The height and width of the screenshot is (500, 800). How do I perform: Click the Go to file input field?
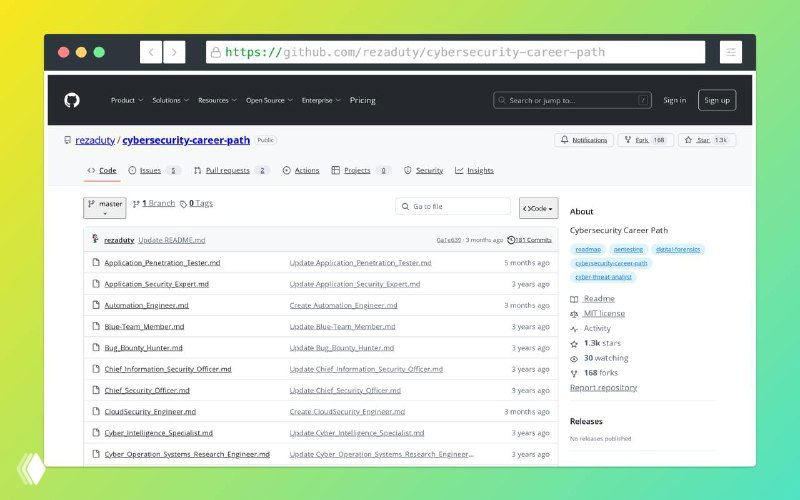[453, 206]
